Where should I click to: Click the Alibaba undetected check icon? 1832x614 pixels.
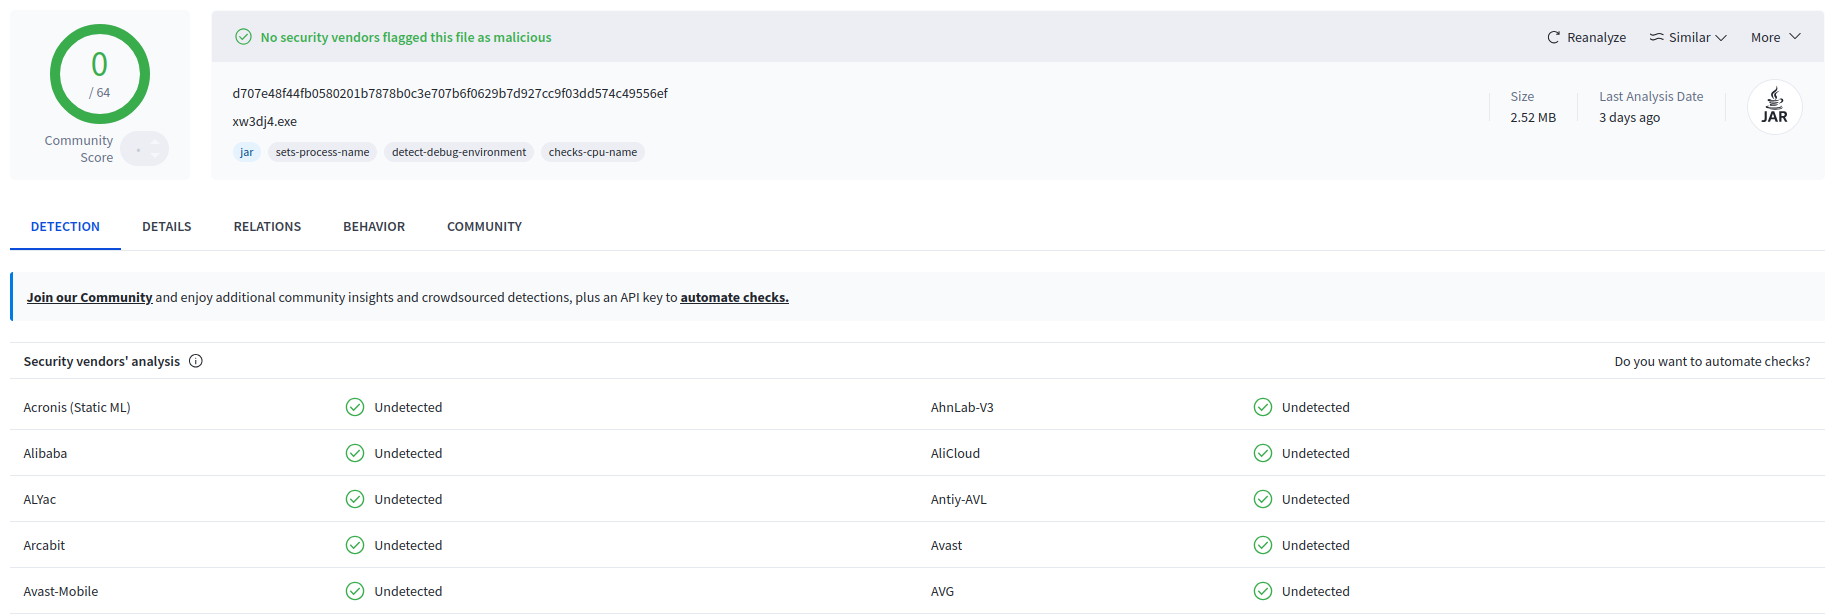coord(355,453)
